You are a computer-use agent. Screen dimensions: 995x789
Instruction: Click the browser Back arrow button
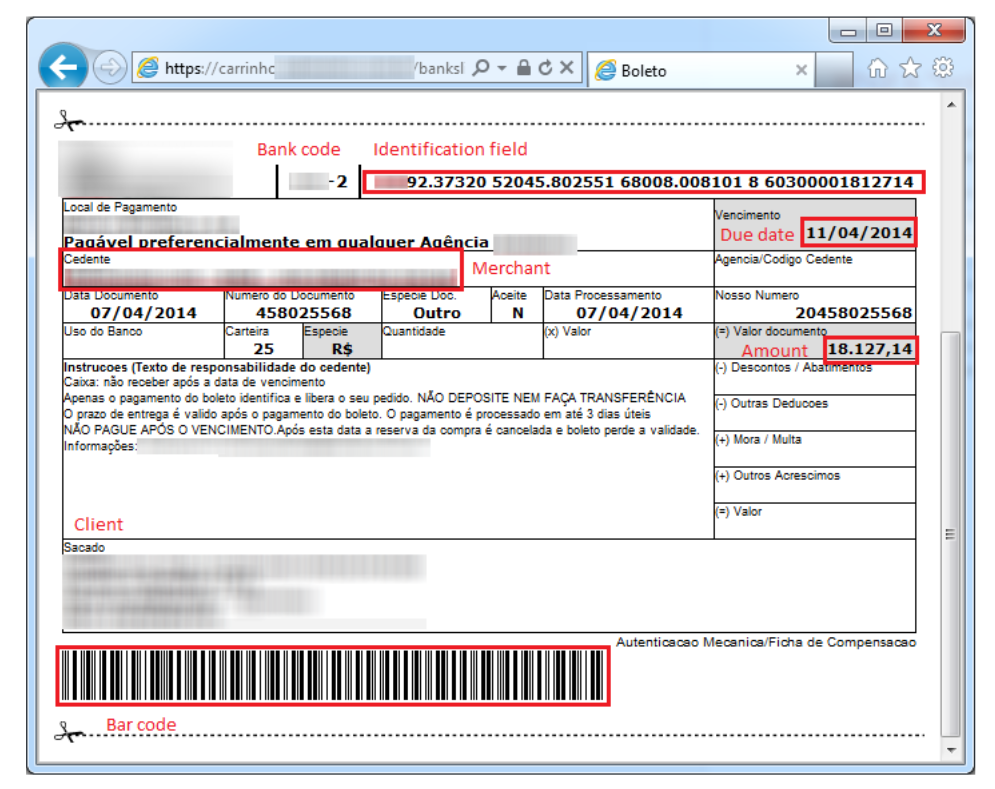[x=63, y=67]
